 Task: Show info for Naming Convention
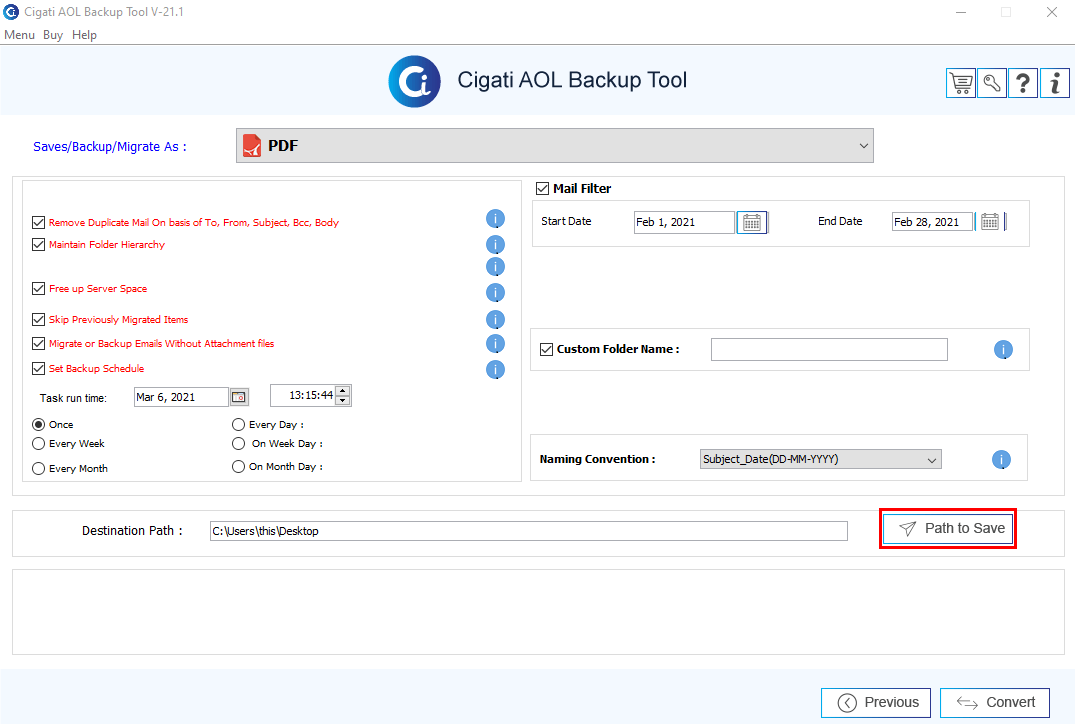click(x=1001, y=459)
